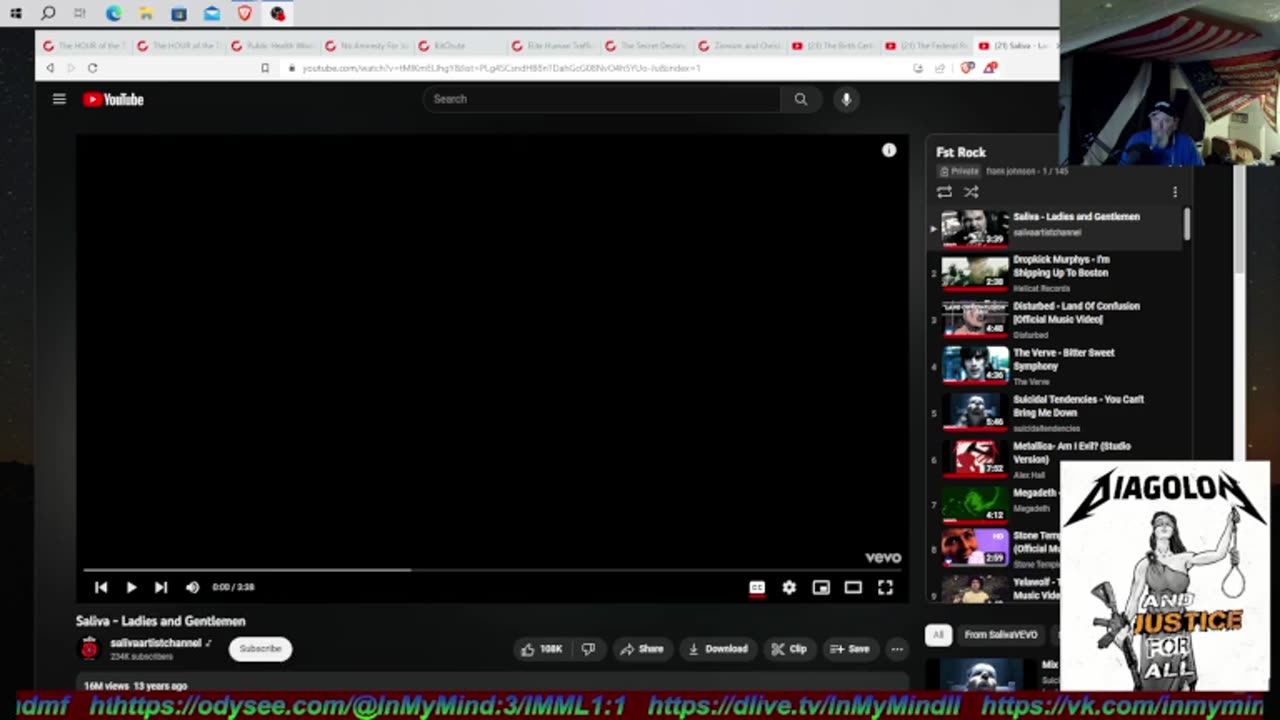The image size is (1280, 720).
Task: Focus the YouTube search box
Action: (602, 99)
